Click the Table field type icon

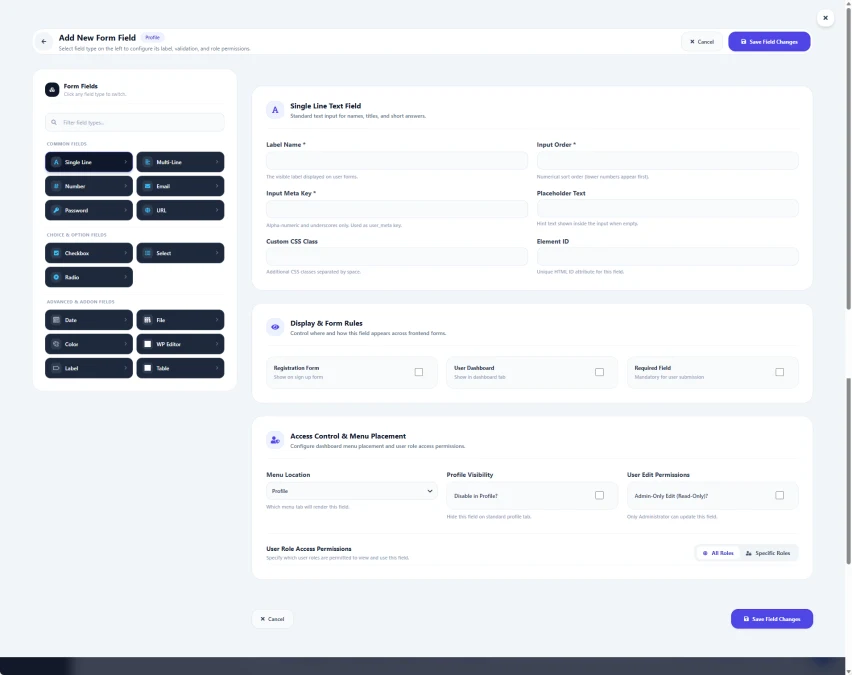147,368
